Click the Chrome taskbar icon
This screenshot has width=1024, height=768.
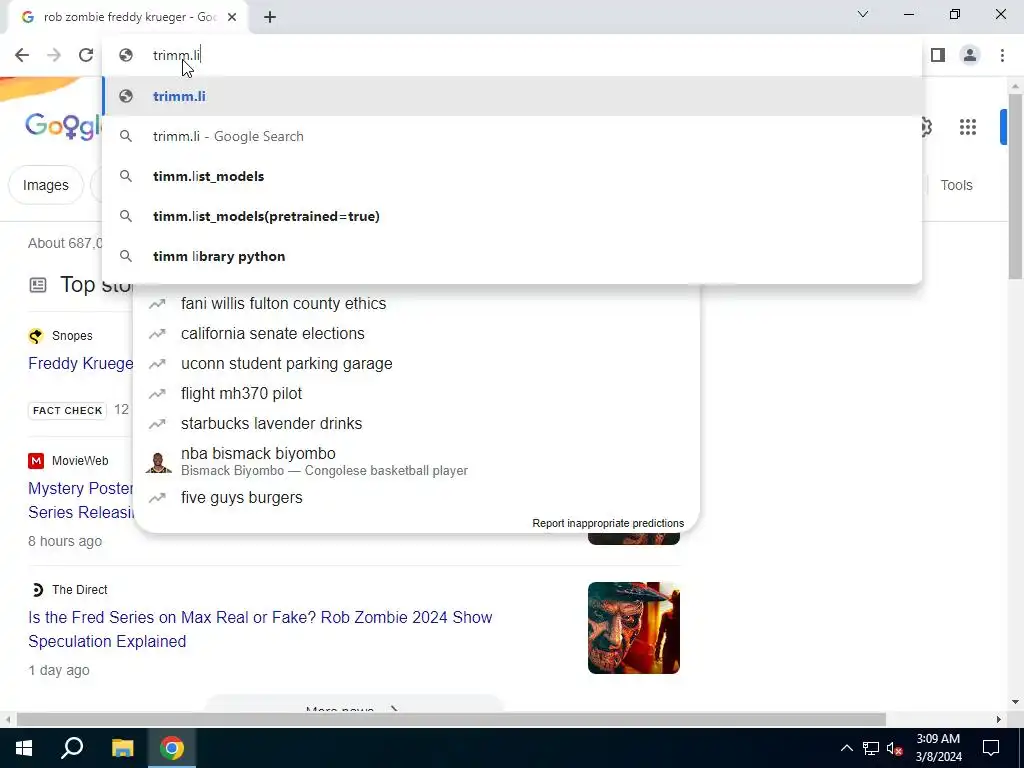(x=172, y=748)
